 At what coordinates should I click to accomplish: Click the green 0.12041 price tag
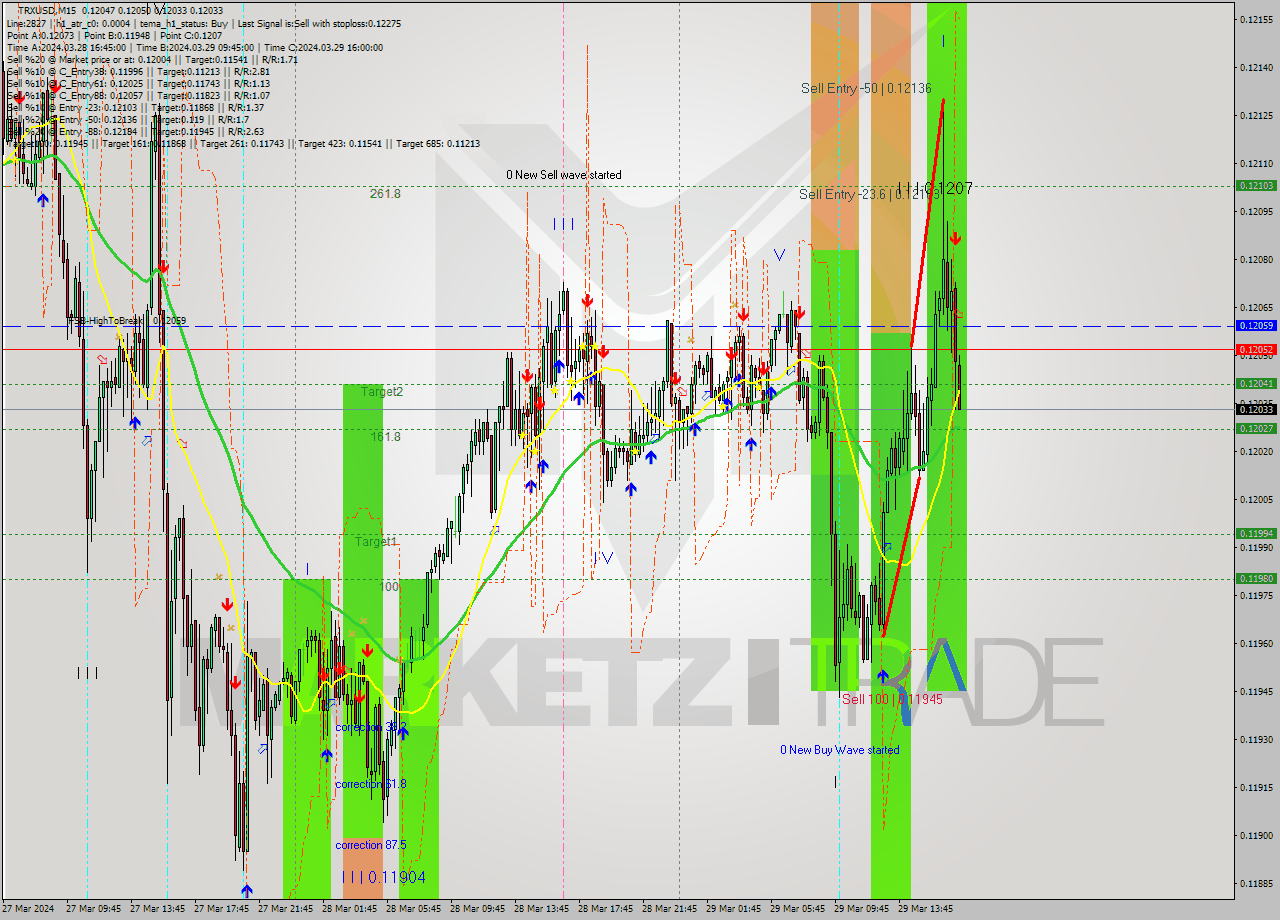(1256, 384)
